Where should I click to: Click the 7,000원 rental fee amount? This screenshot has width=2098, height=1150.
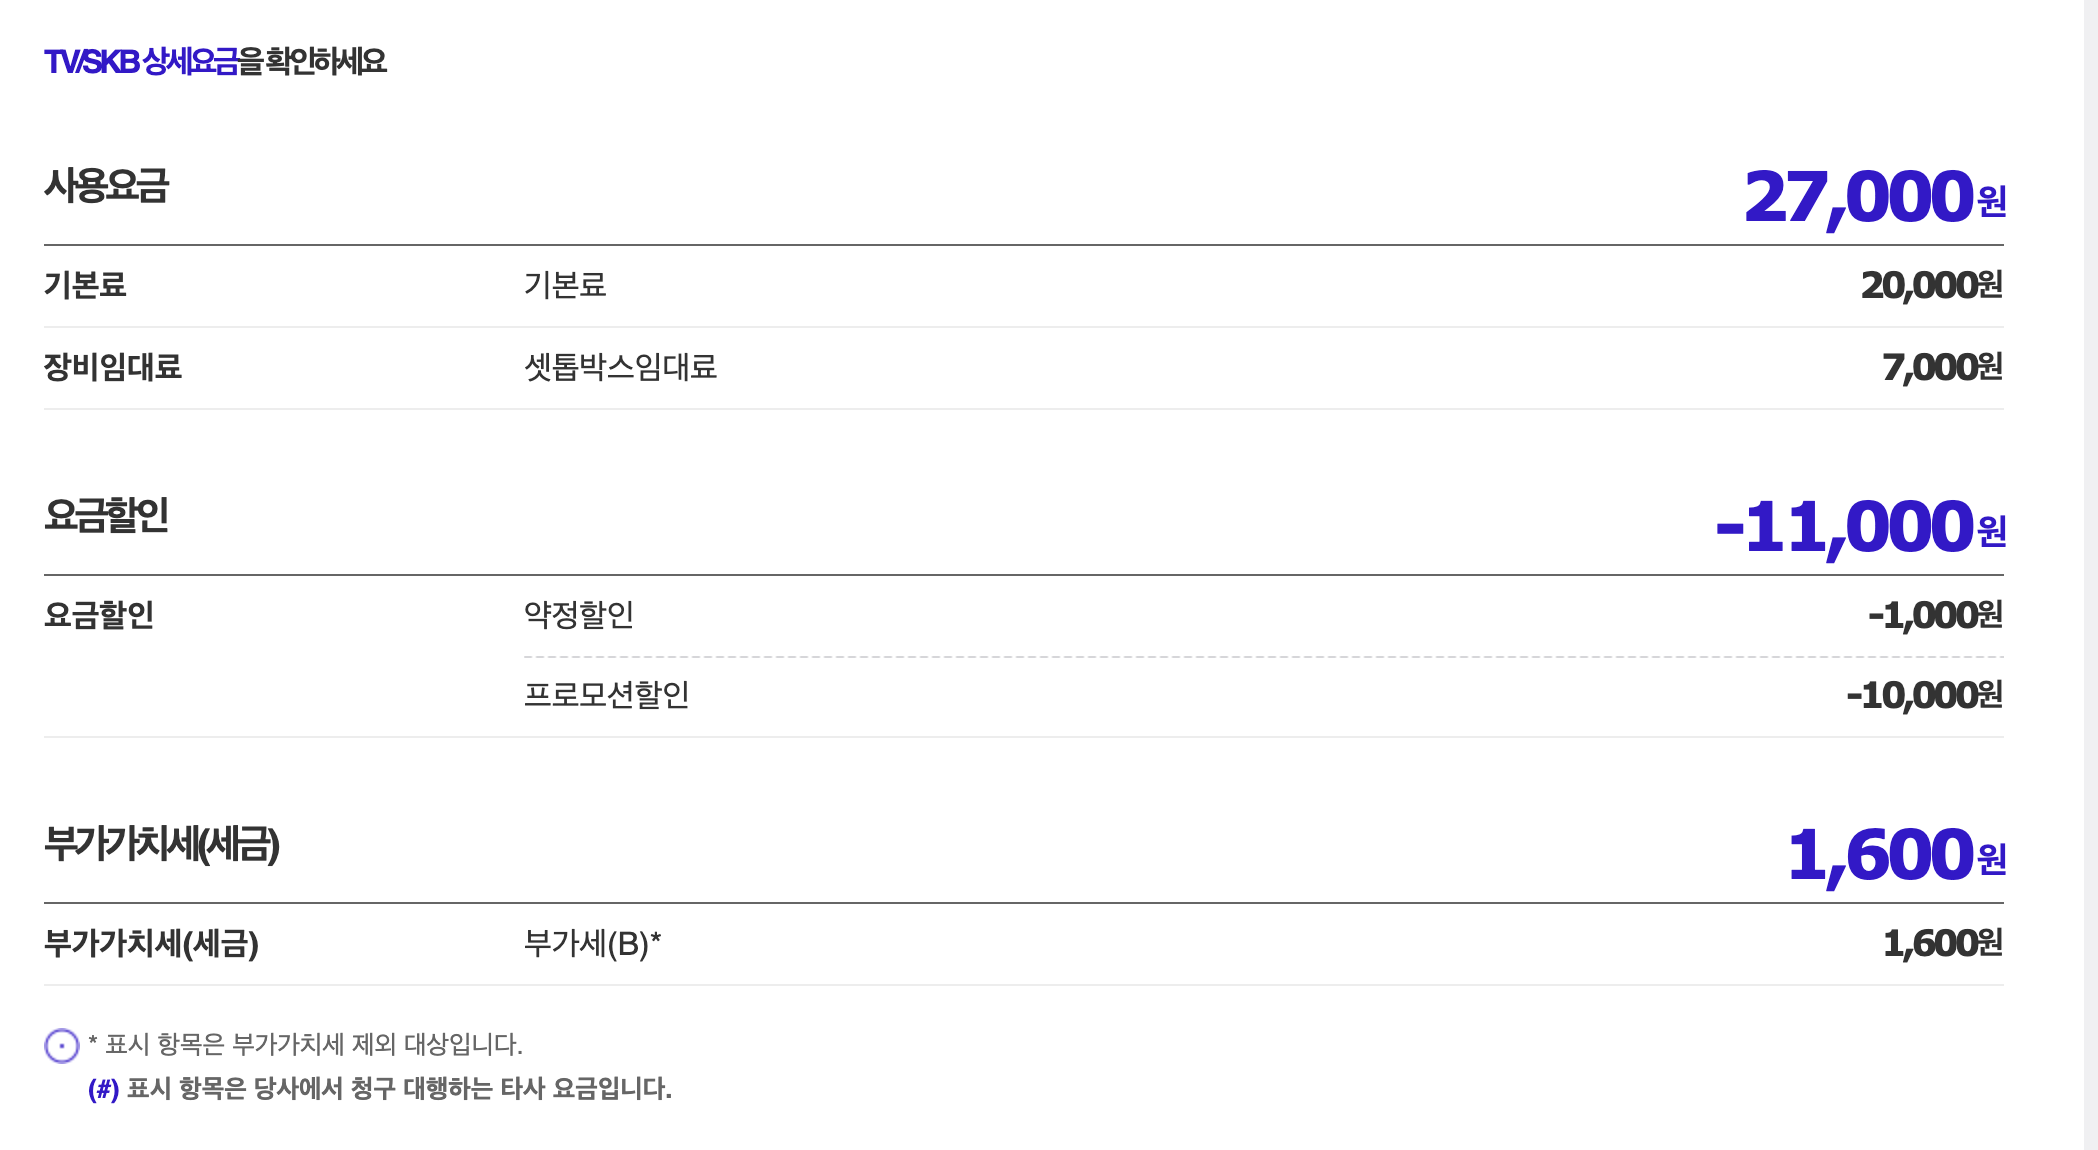(1941, 368)
